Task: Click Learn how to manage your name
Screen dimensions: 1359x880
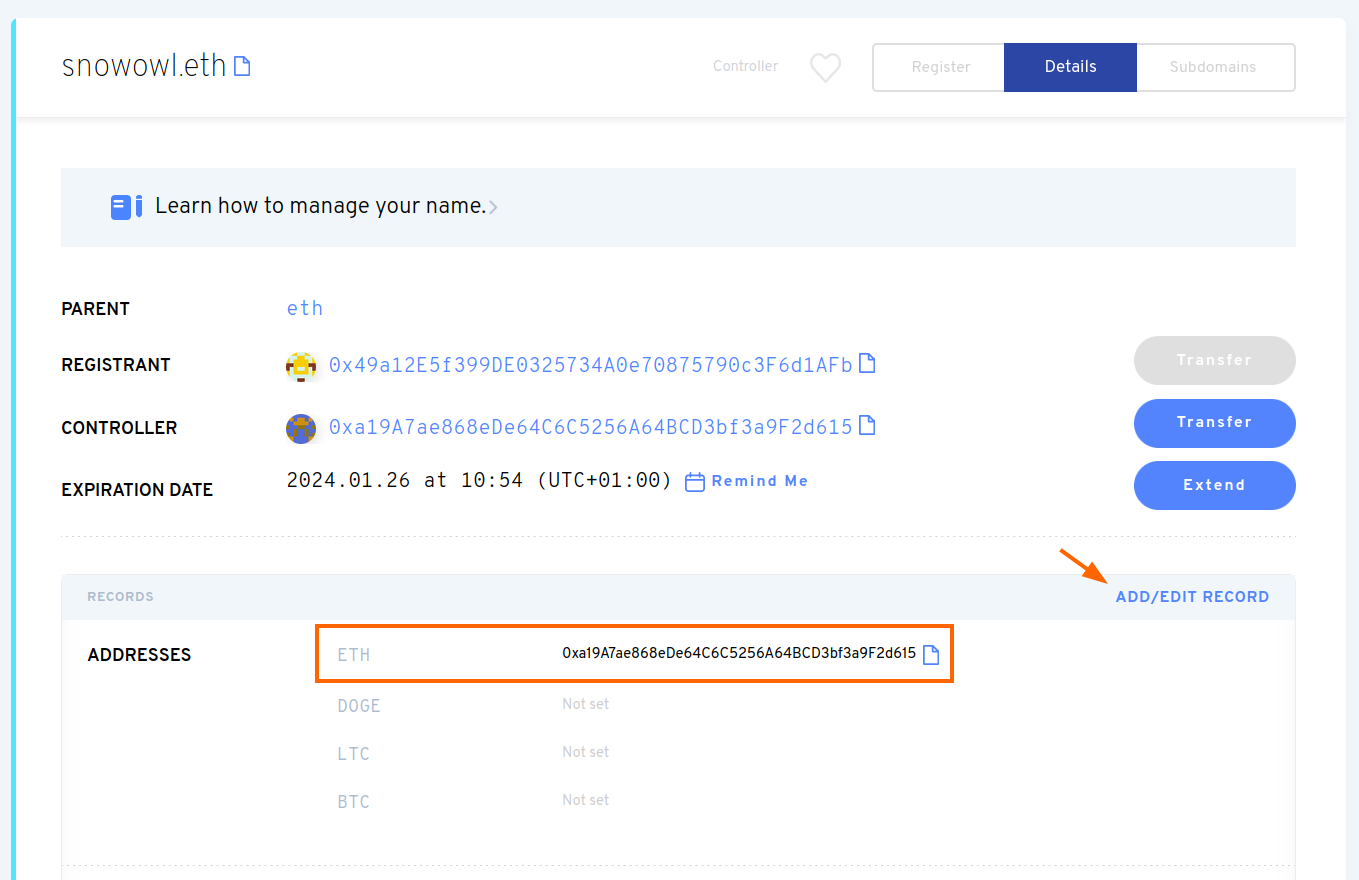Action: 320,207
